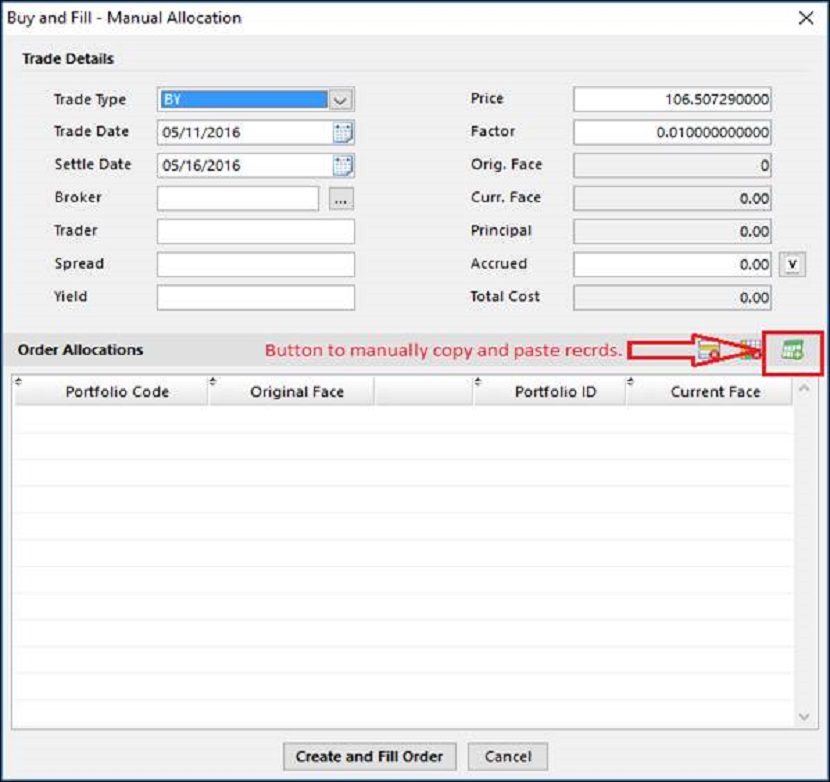
Task: Click the Orig. Face field
Action: point(672,166)
